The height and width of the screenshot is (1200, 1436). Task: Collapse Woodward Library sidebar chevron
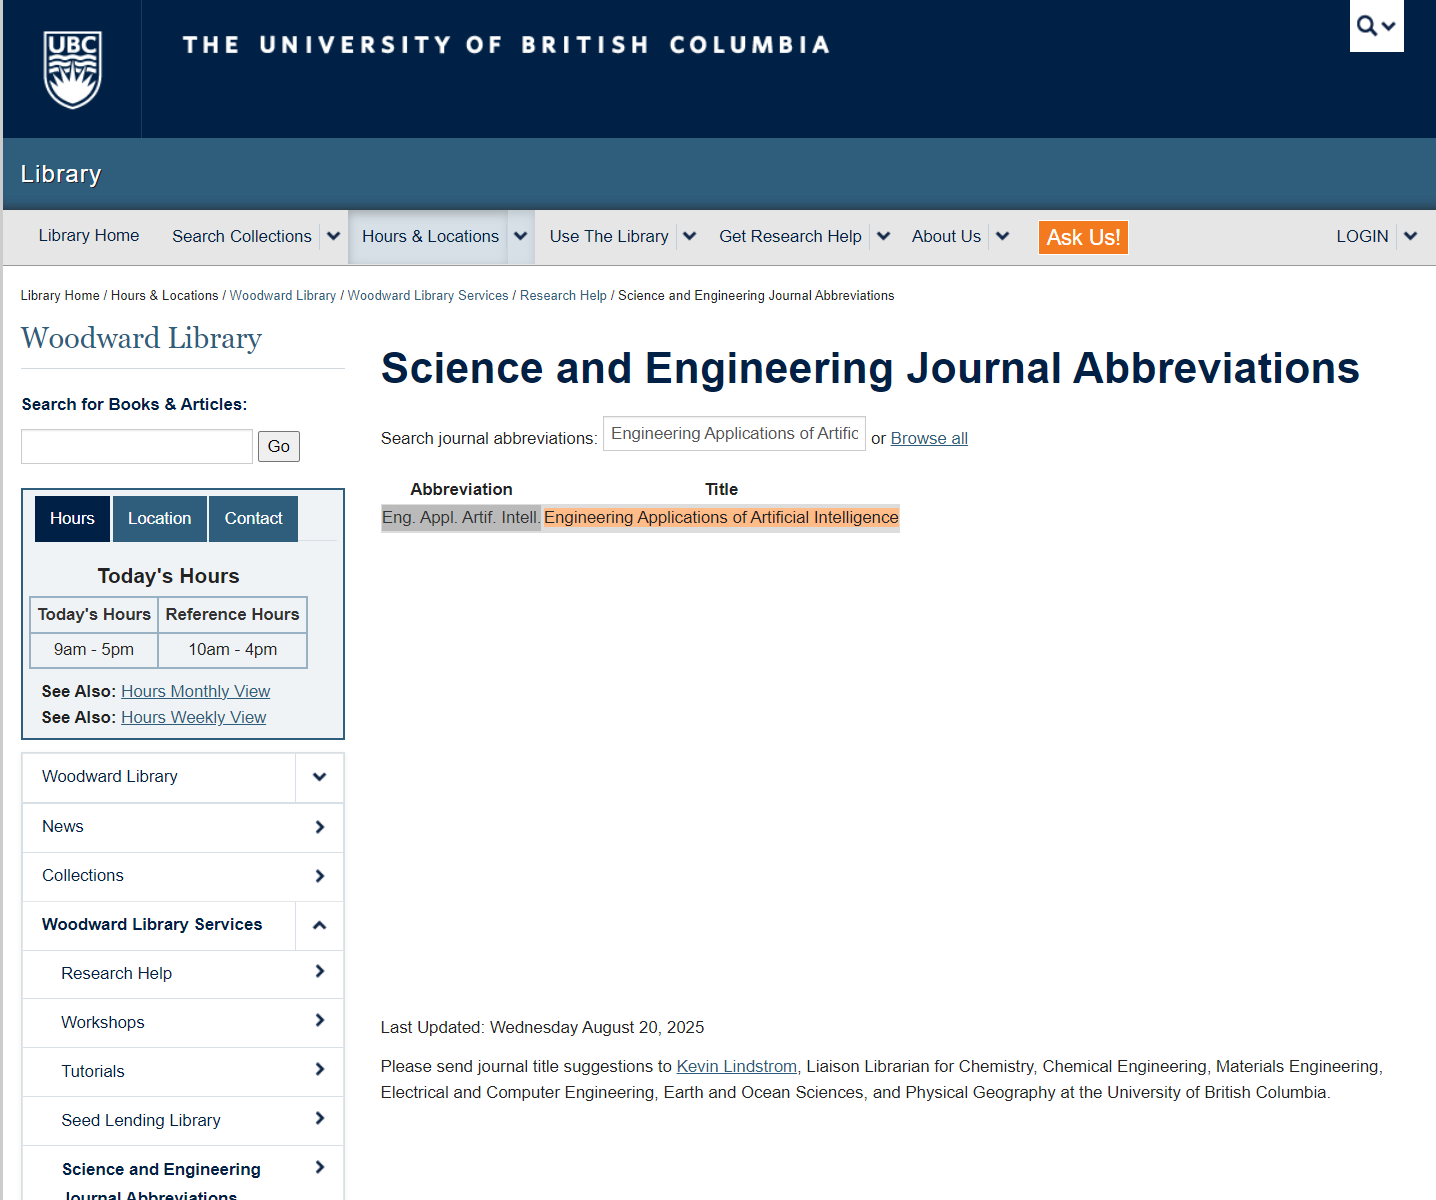pyautogui.click(x=319, y=778)
